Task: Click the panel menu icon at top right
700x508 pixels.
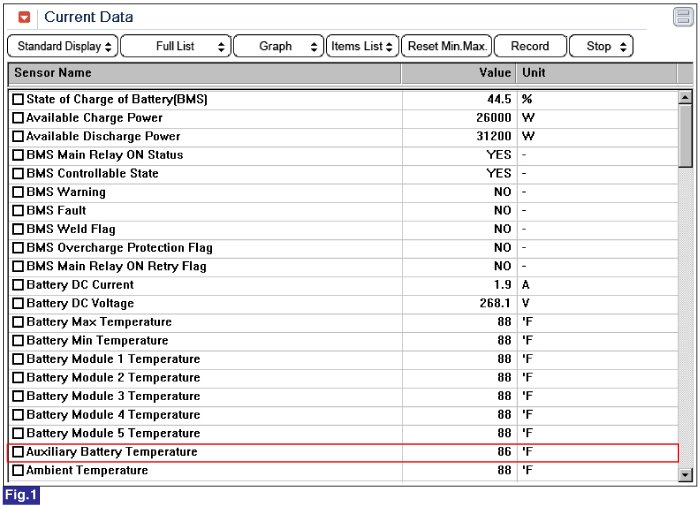Action: [682, 17]
